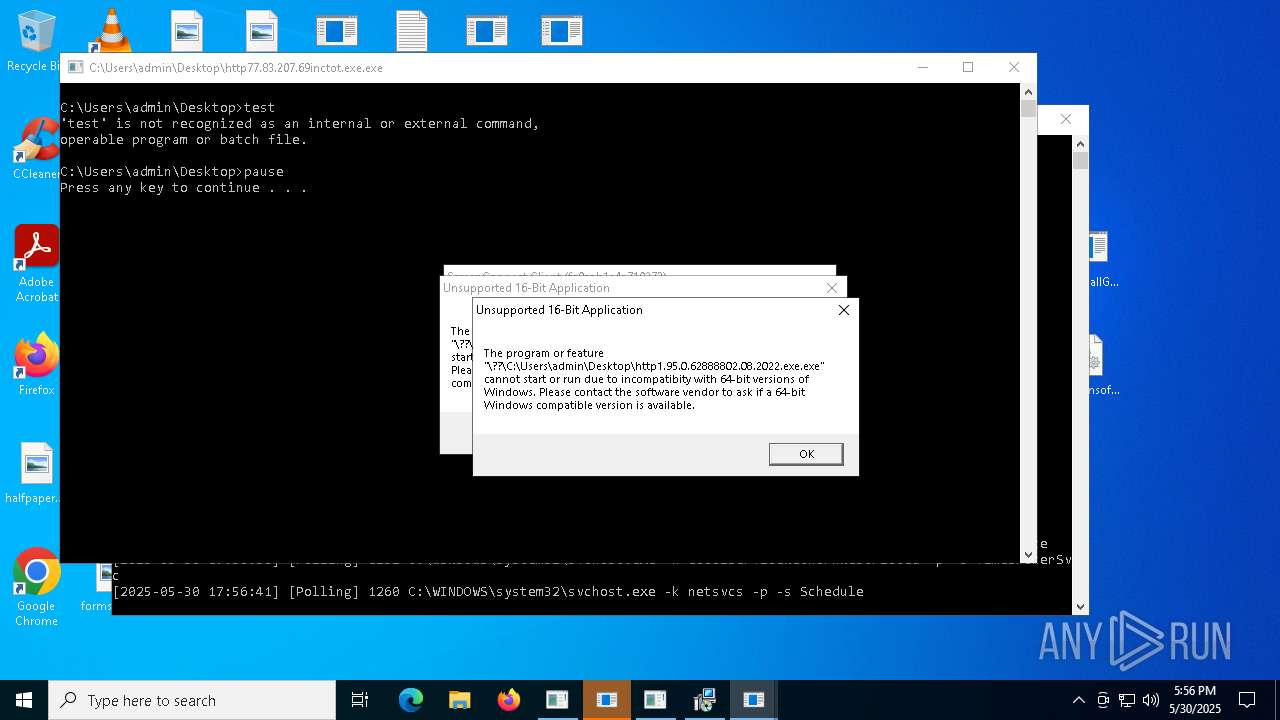Select the rightmost top-row desktop application icon

coord(561,30)
